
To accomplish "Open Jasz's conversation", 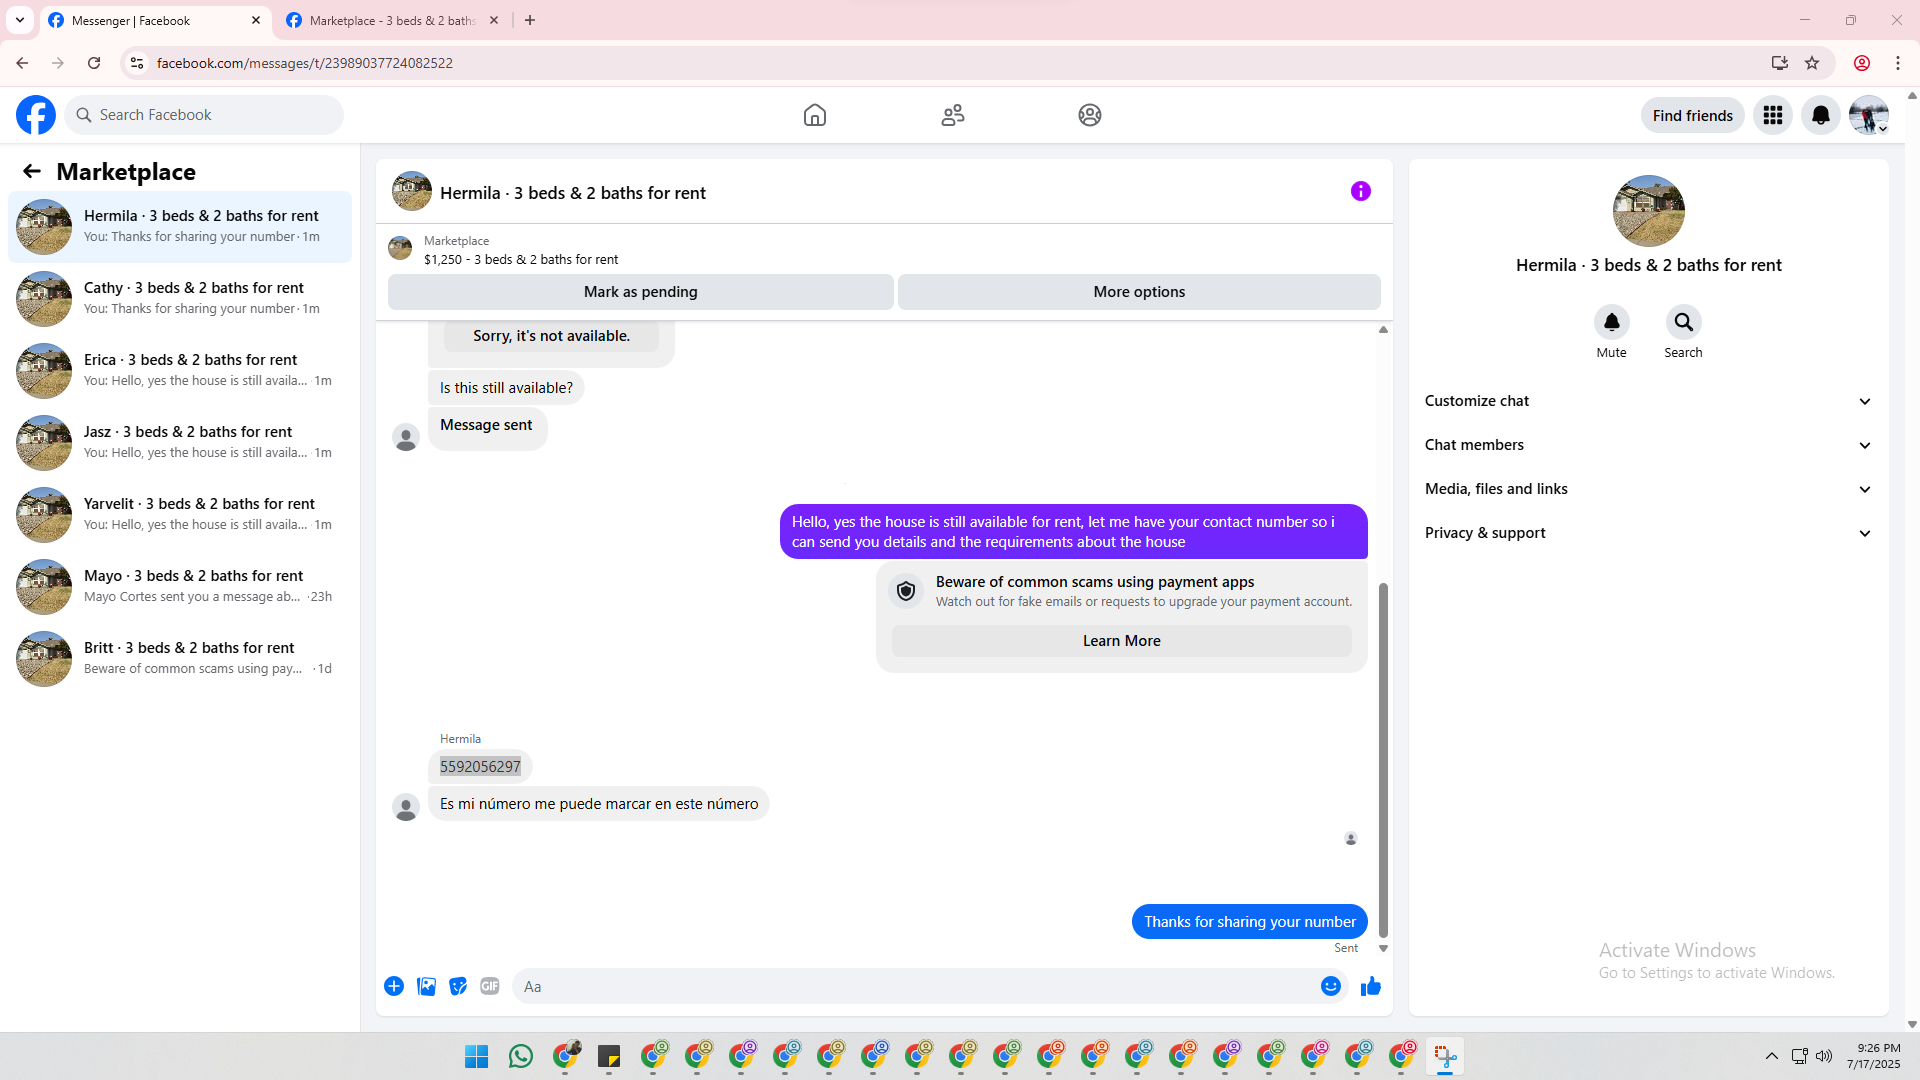I will (180, 443).
